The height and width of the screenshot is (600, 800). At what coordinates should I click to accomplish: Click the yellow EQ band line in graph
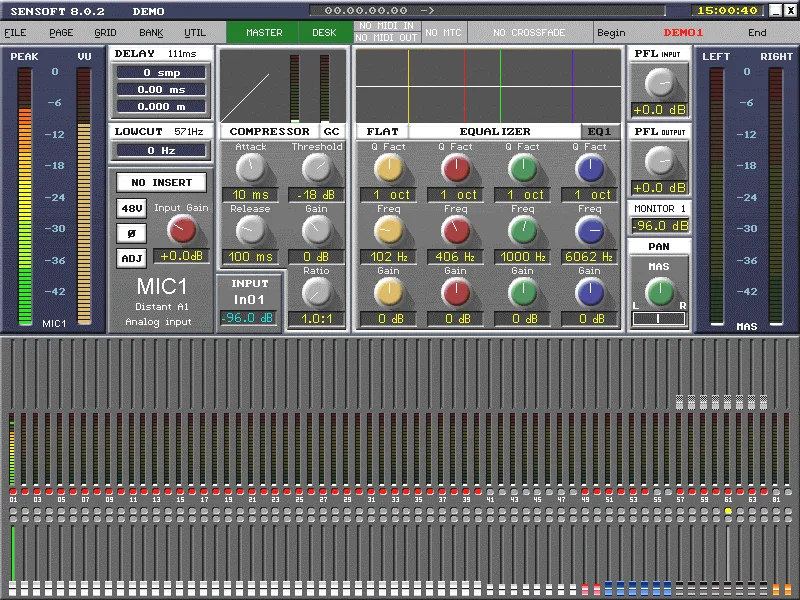409,86
